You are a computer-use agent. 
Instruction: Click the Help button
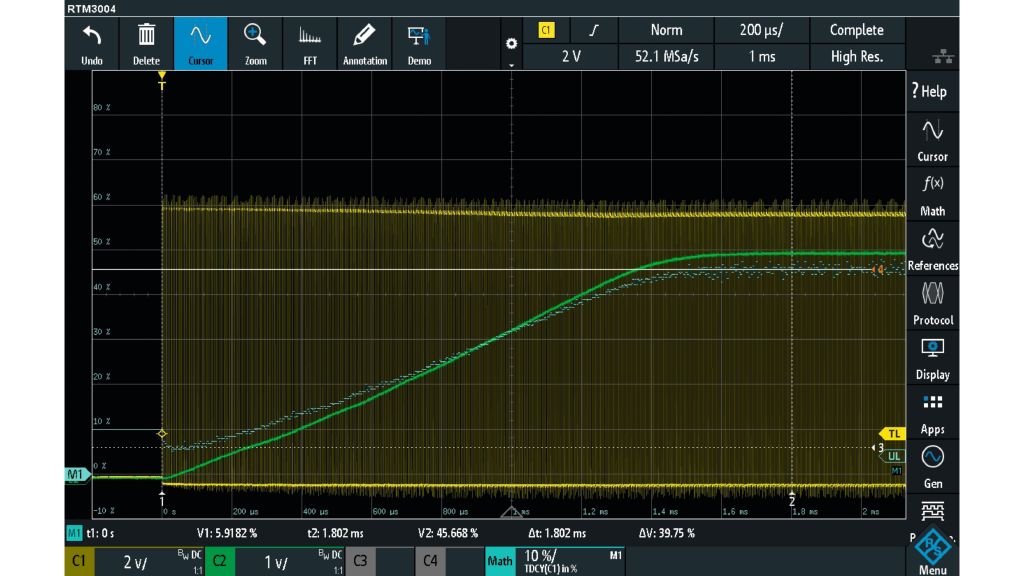pos(929,91)
